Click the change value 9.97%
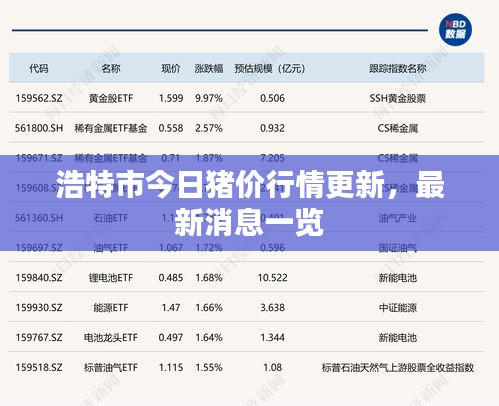The image size is (499, 406). (x=209, y=98)
